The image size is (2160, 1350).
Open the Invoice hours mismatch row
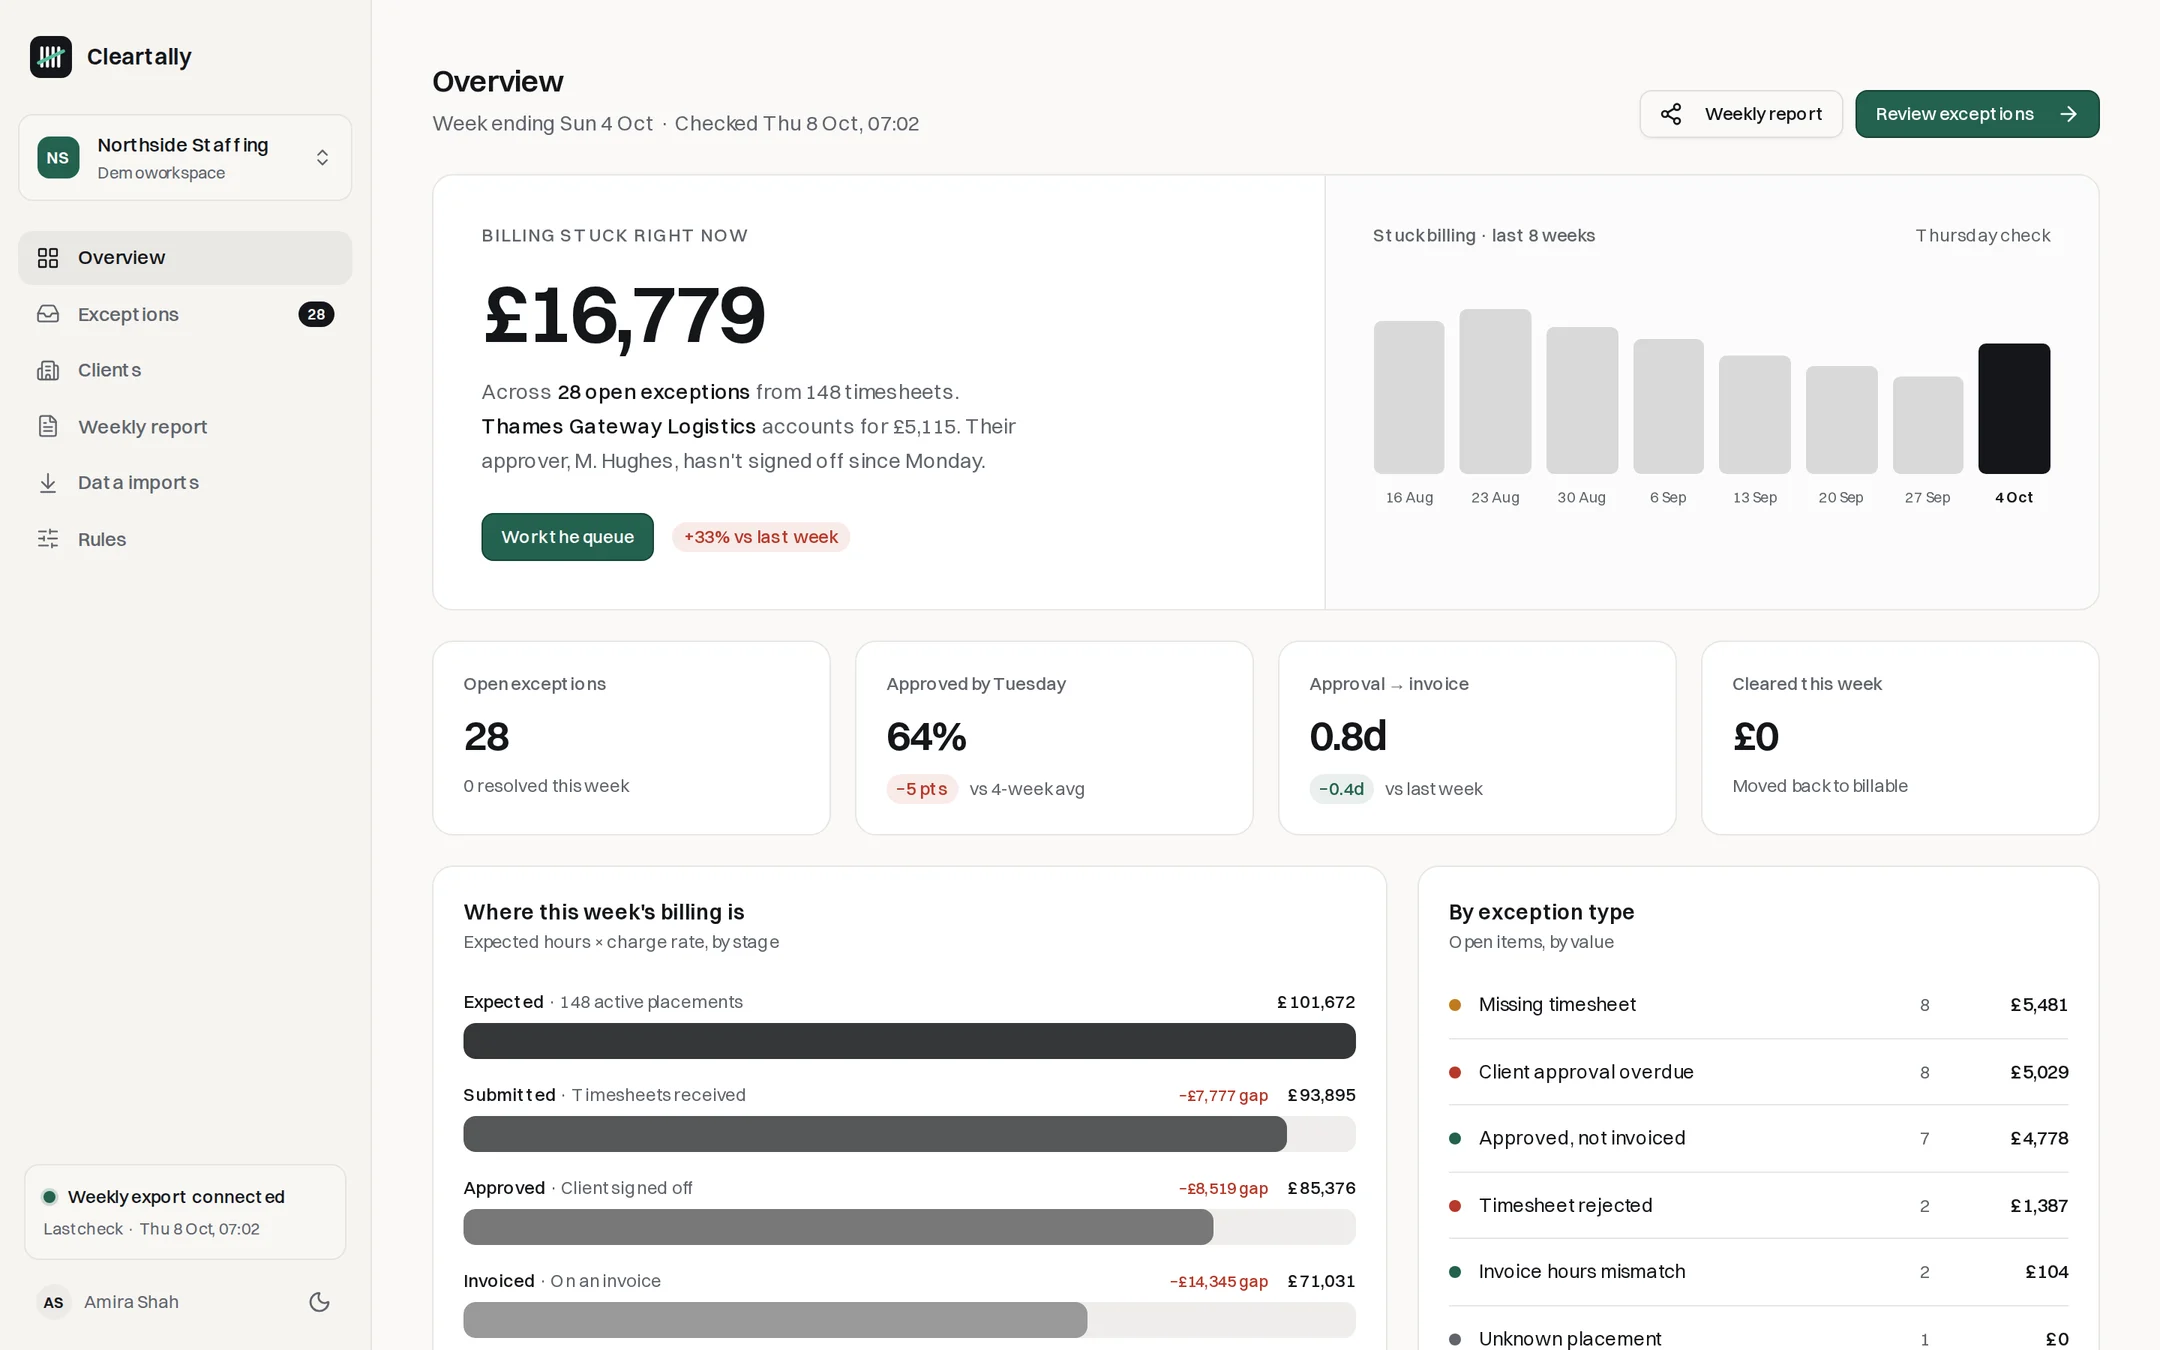click(x=1758, y=1272)
